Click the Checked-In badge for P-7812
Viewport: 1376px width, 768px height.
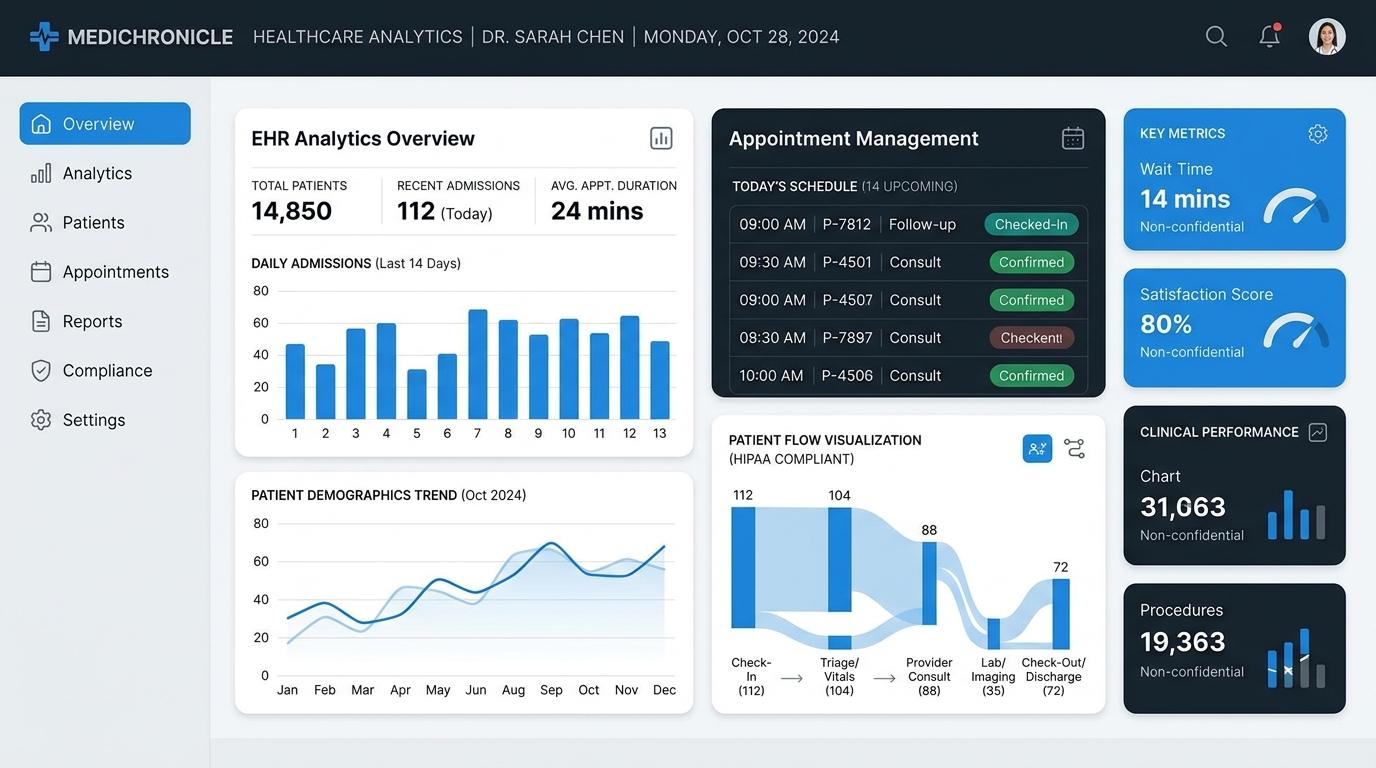tap(1031, 224)
